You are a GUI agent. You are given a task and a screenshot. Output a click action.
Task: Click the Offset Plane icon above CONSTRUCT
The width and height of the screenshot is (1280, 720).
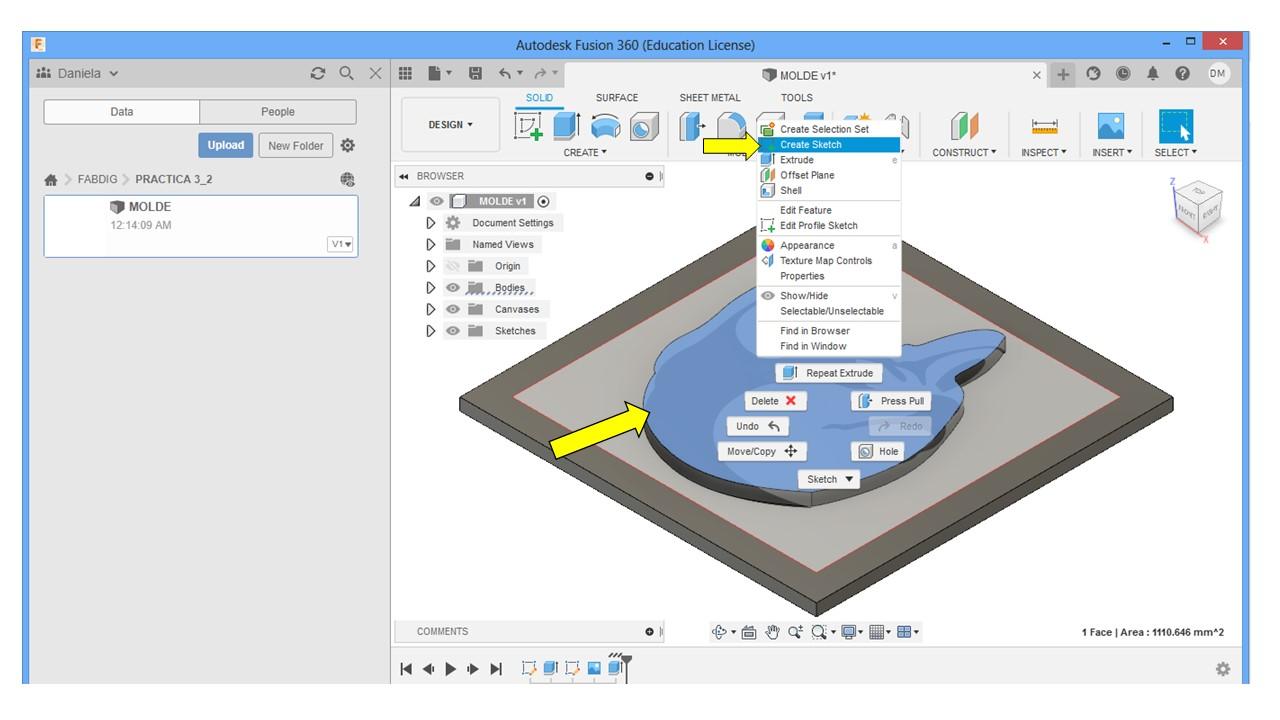tap(964, 125)
